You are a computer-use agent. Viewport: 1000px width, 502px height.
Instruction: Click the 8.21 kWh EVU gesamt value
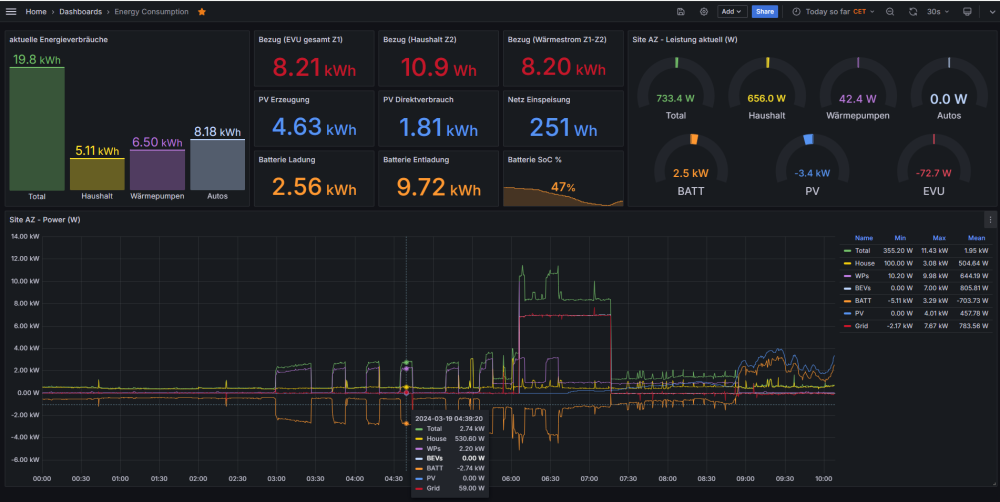tap(314, 67)
